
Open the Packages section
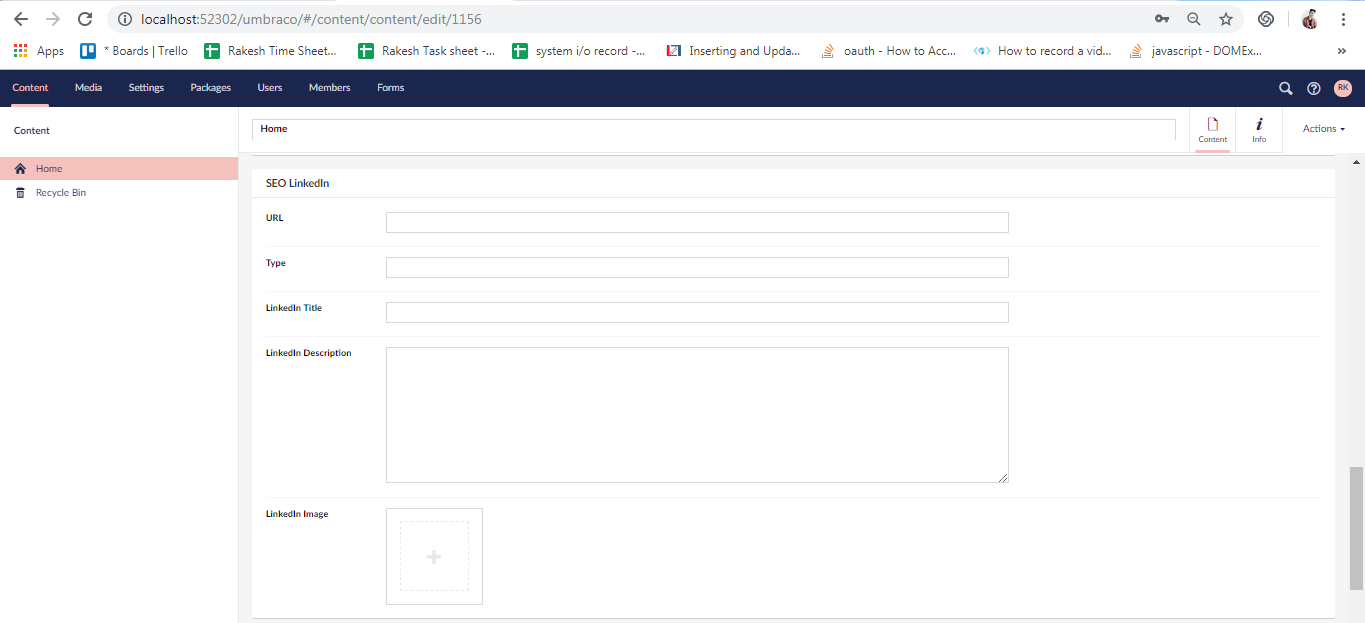pos(211,88)
